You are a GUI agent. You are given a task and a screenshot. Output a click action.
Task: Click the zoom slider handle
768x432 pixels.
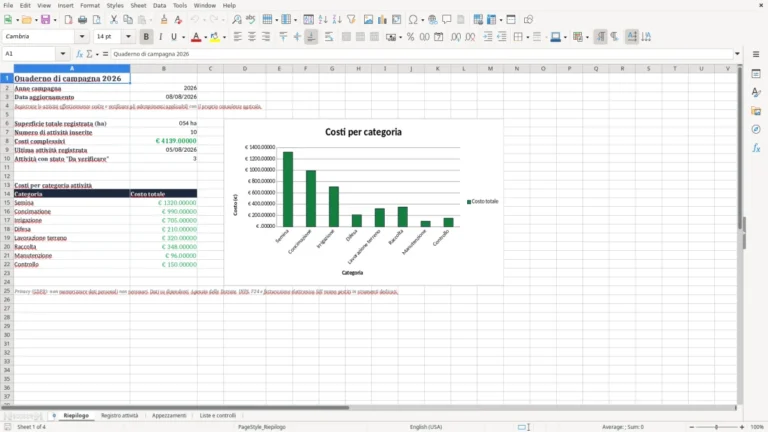coord(716,427)
